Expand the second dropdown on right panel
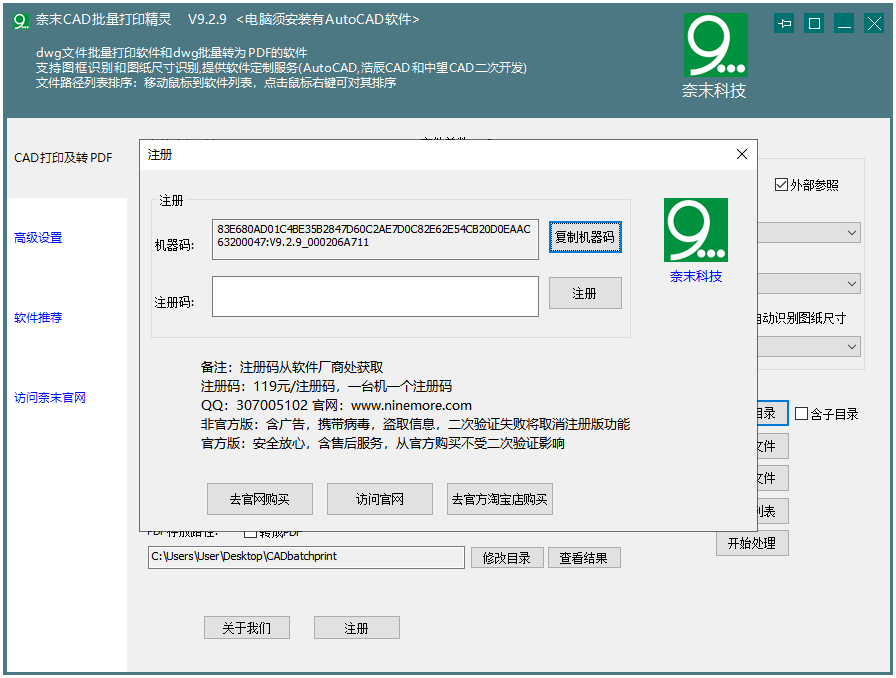This screenshot has height=678, width=896. (851, 284)
